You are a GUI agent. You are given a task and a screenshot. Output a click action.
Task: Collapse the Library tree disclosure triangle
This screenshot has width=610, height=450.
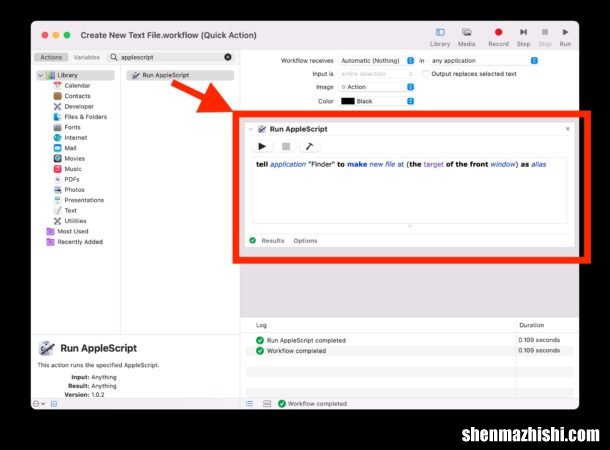(40, 75)
